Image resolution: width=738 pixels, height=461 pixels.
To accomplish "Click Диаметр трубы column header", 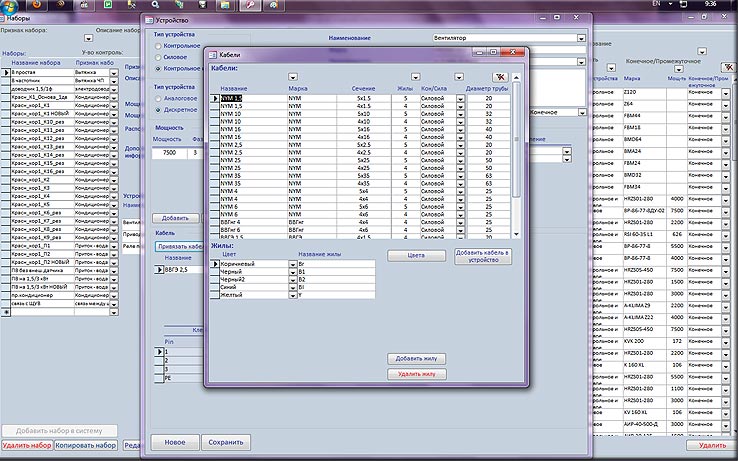I will tap(487, 89).
